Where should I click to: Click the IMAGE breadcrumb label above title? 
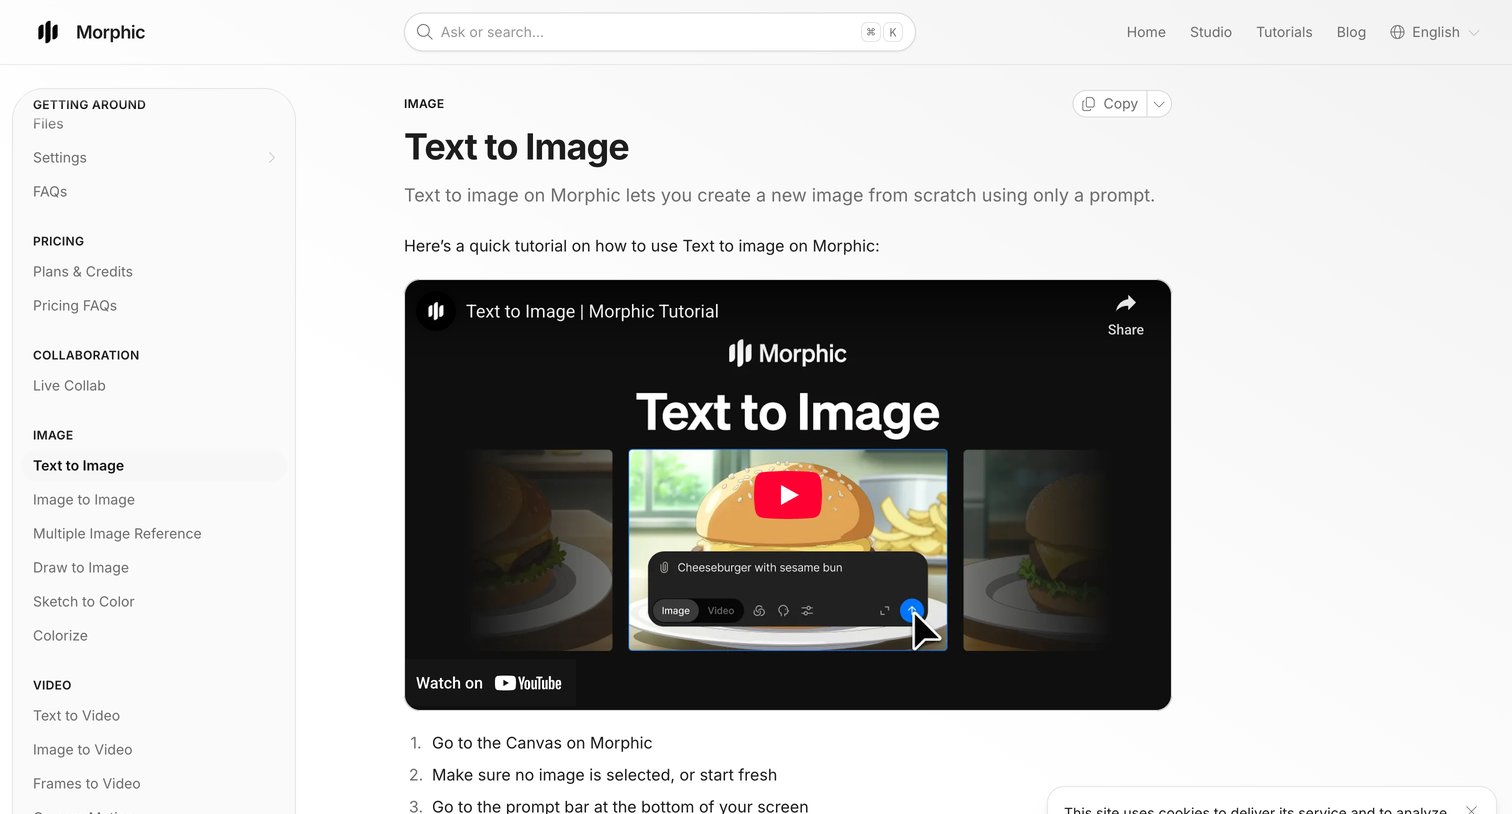point(424,104)
